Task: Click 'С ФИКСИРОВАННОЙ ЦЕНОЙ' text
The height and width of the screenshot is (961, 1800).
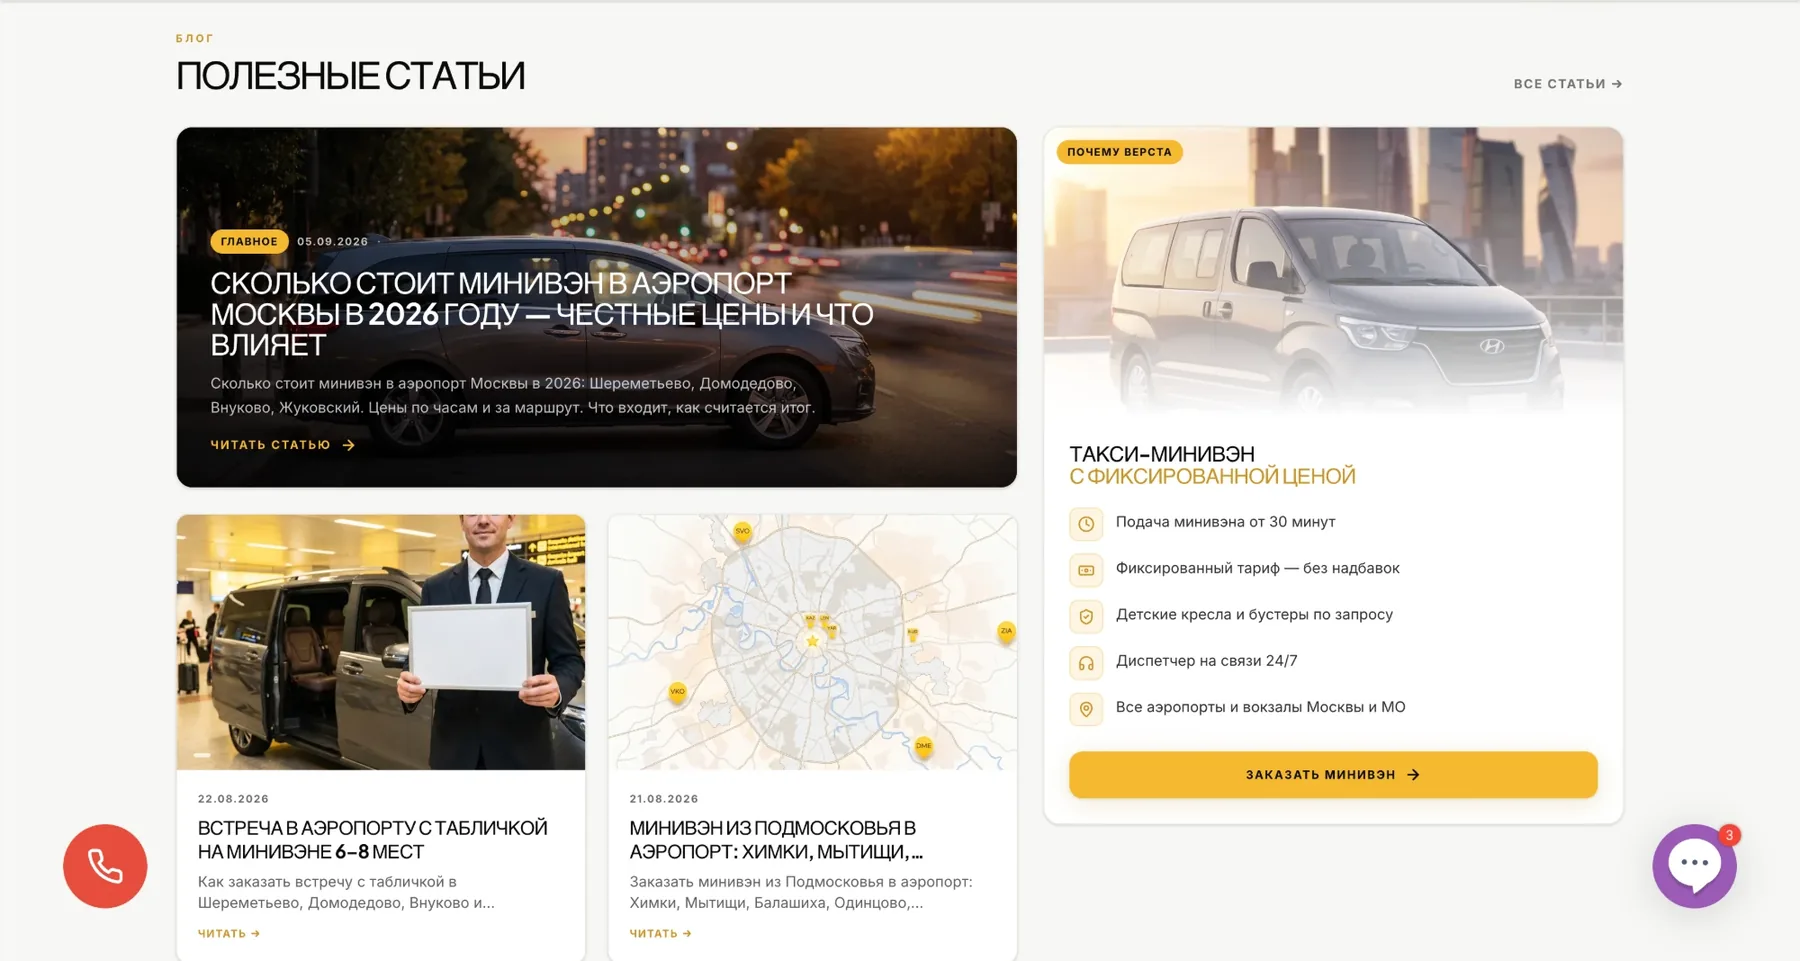Action: (x=1212, y=477)
